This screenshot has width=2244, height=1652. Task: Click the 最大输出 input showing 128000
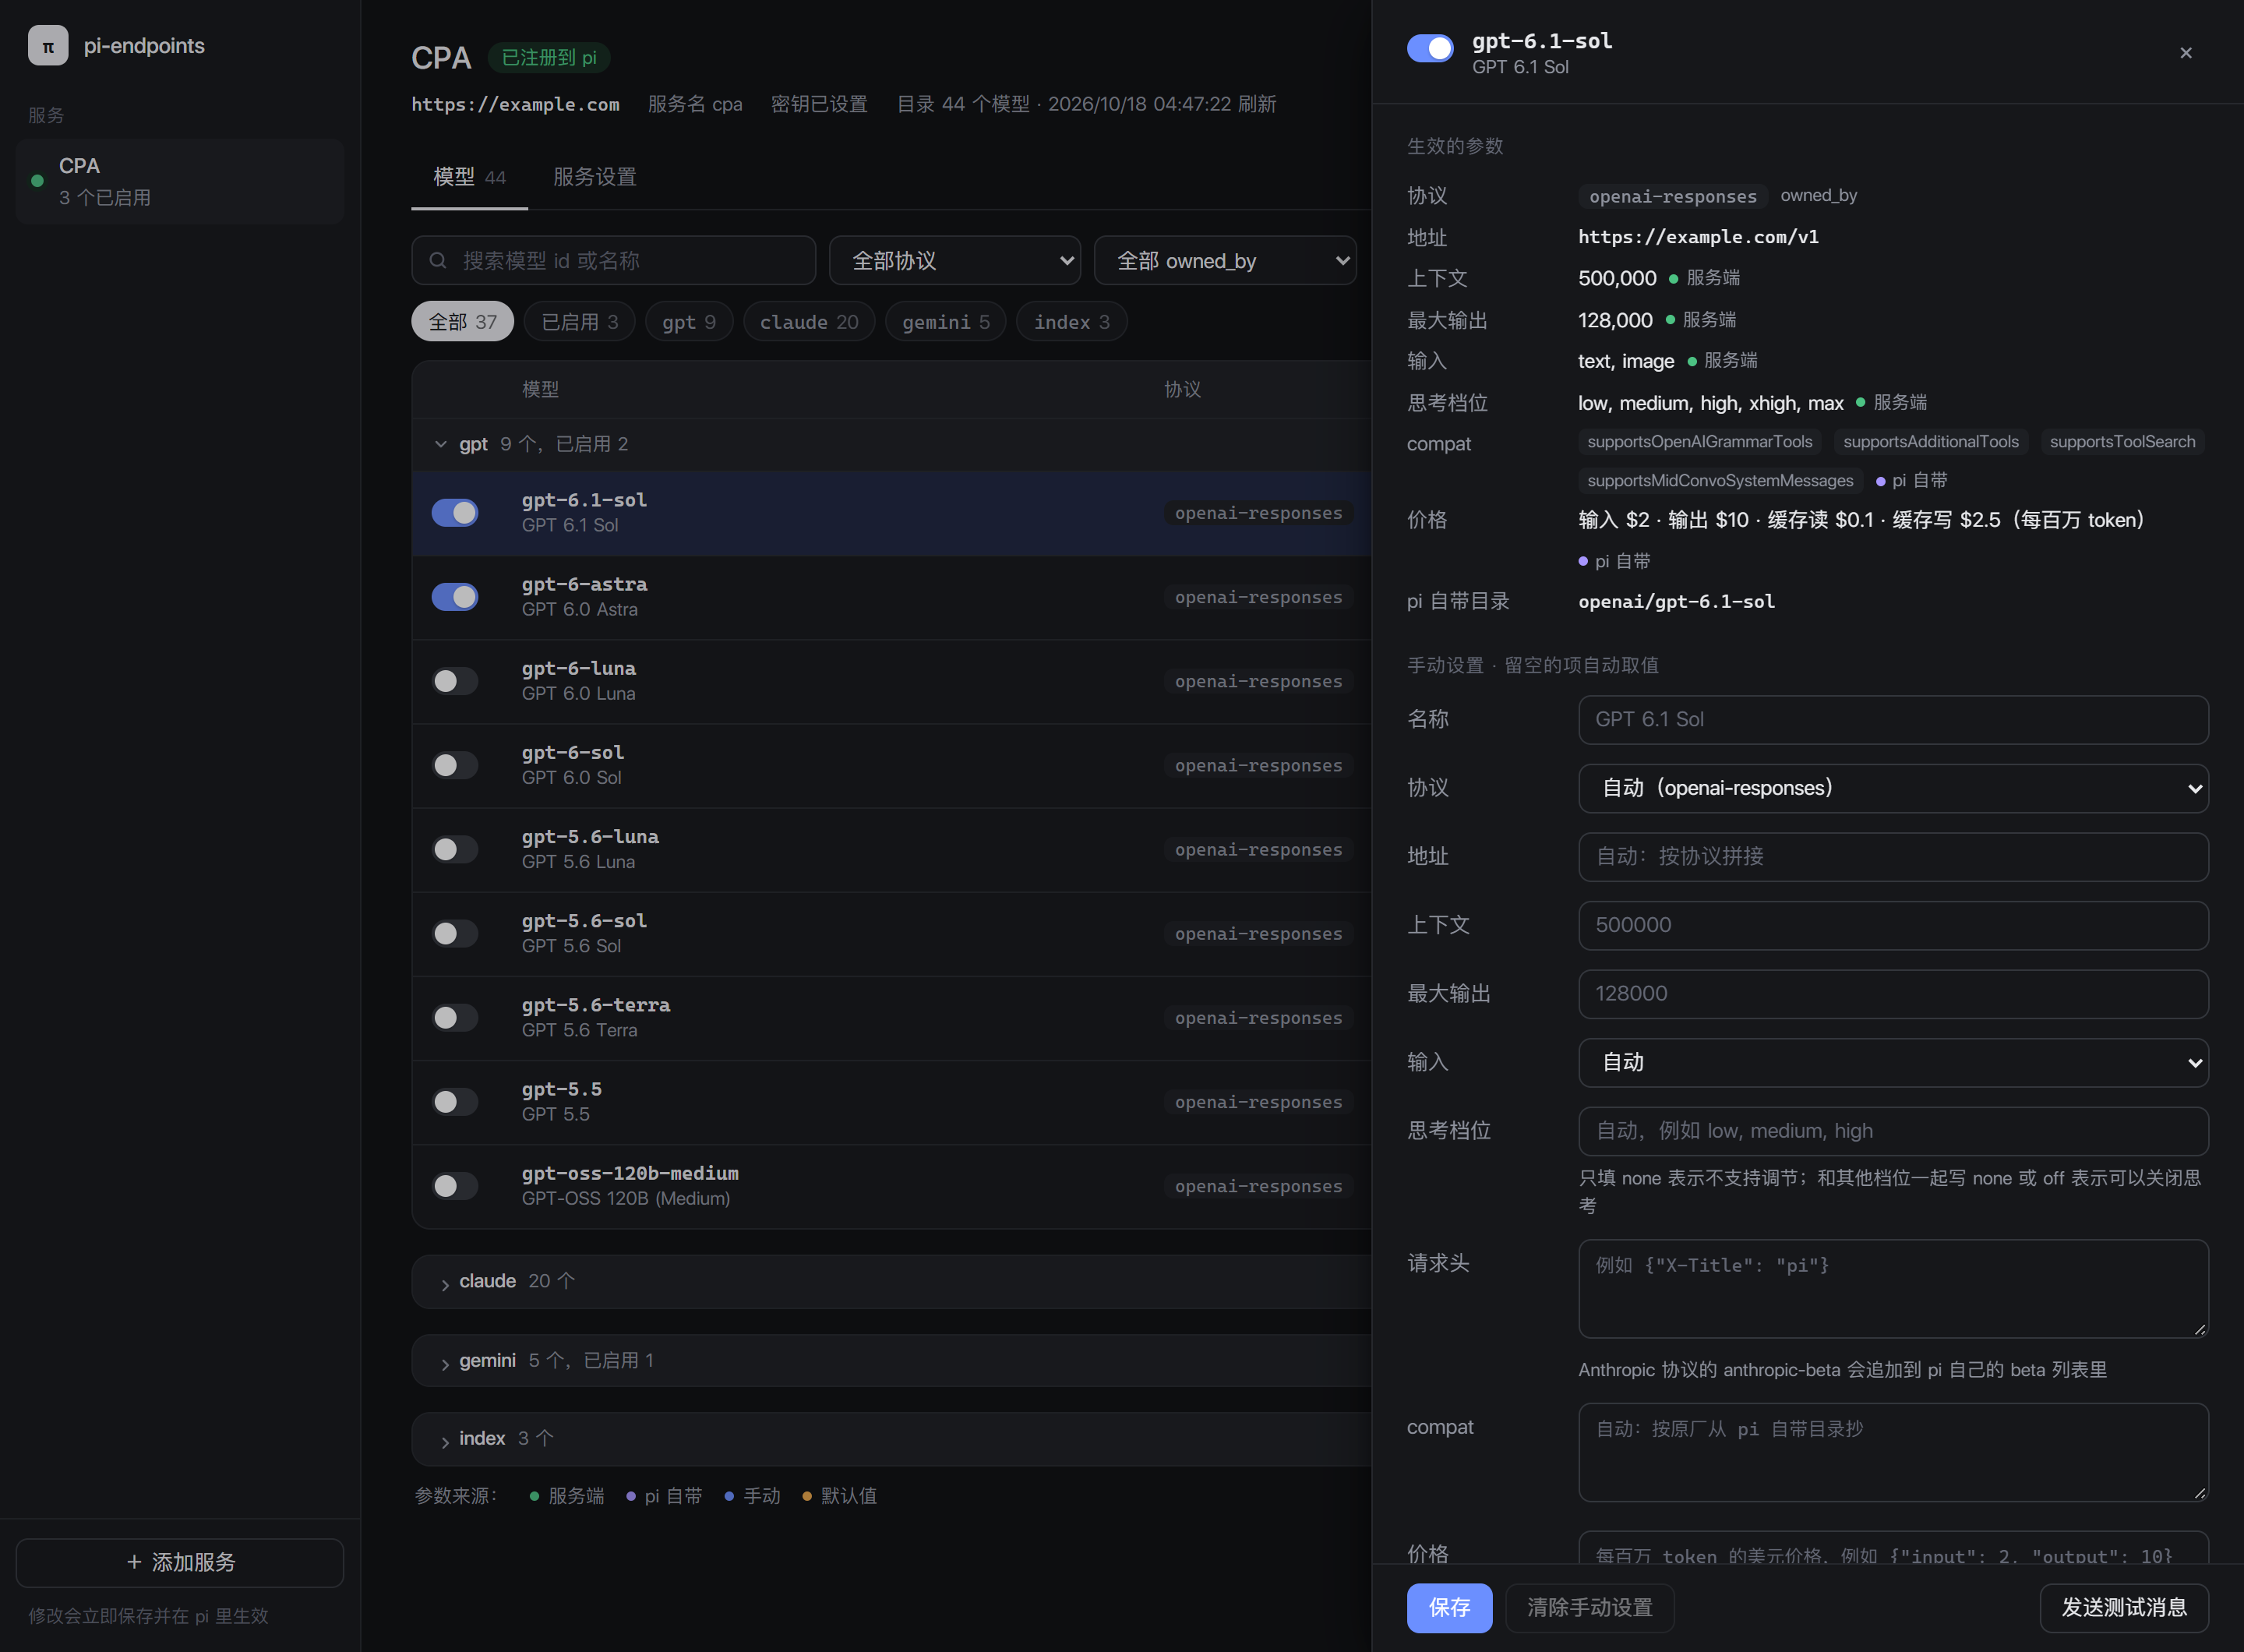click(1893, 994)
